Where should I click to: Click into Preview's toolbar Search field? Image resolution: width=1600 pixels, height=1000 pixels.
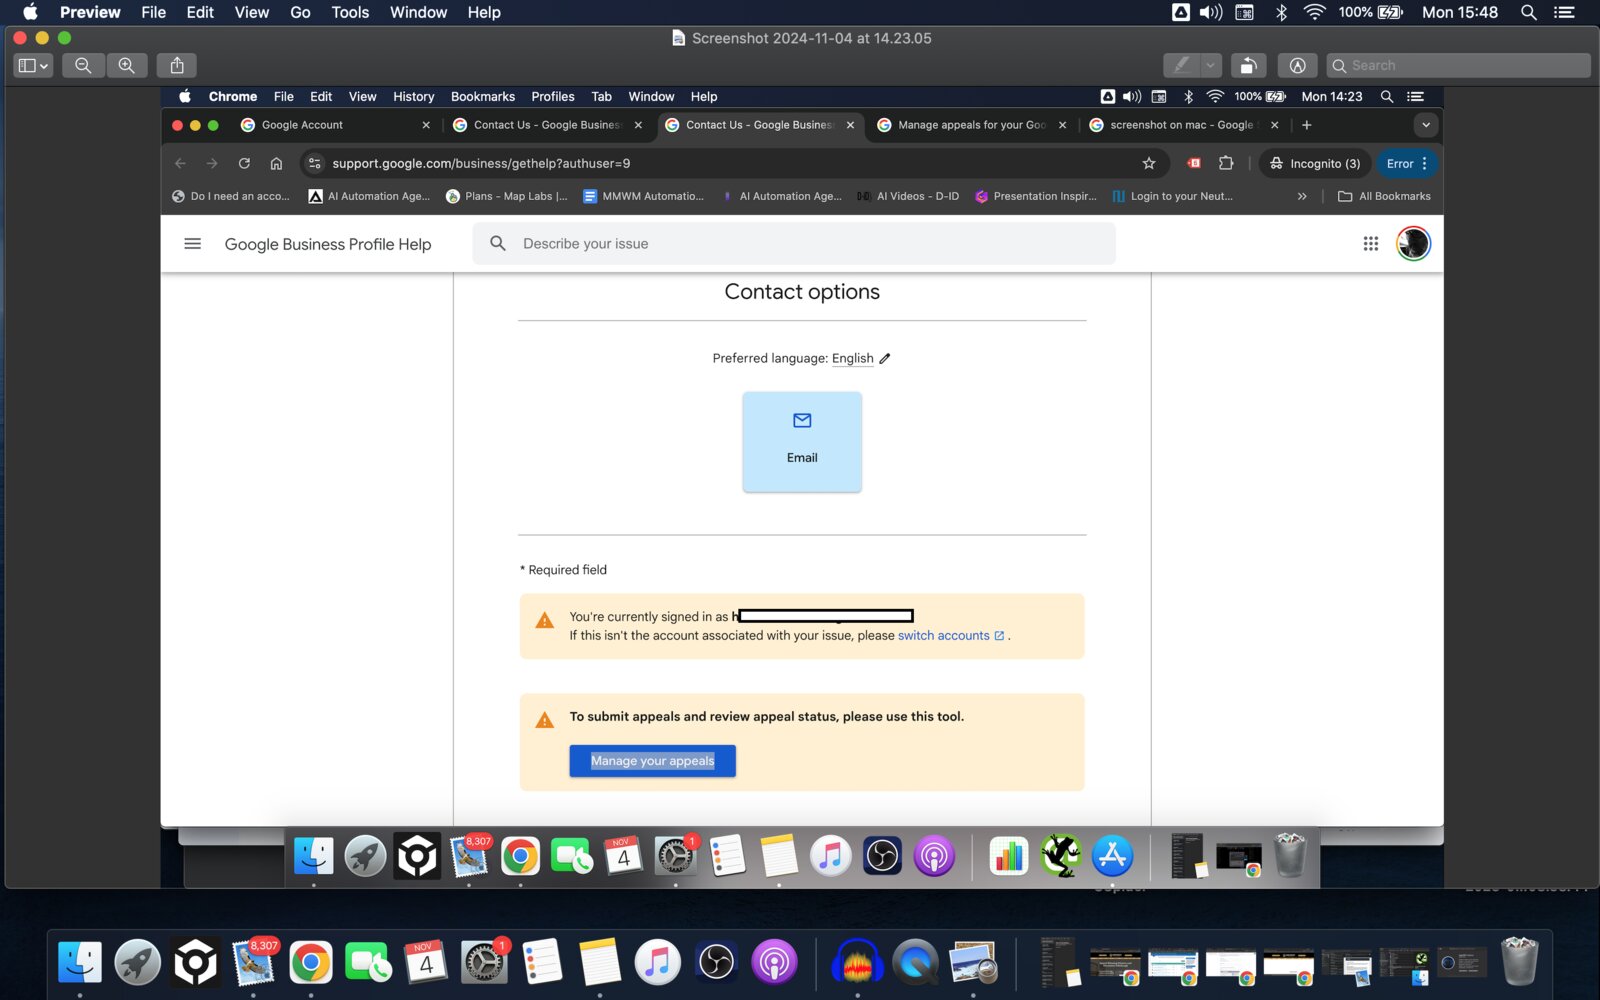[x=1458, y=65]
